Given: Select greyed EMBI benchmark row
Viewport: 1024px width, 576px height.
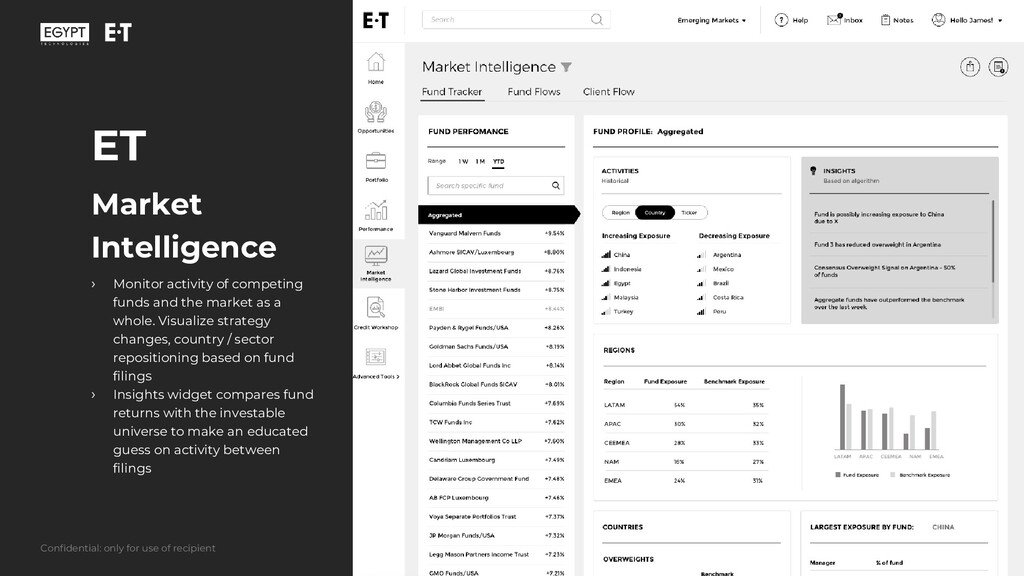Looking at the screenshot, I should [x=496, y=309].
